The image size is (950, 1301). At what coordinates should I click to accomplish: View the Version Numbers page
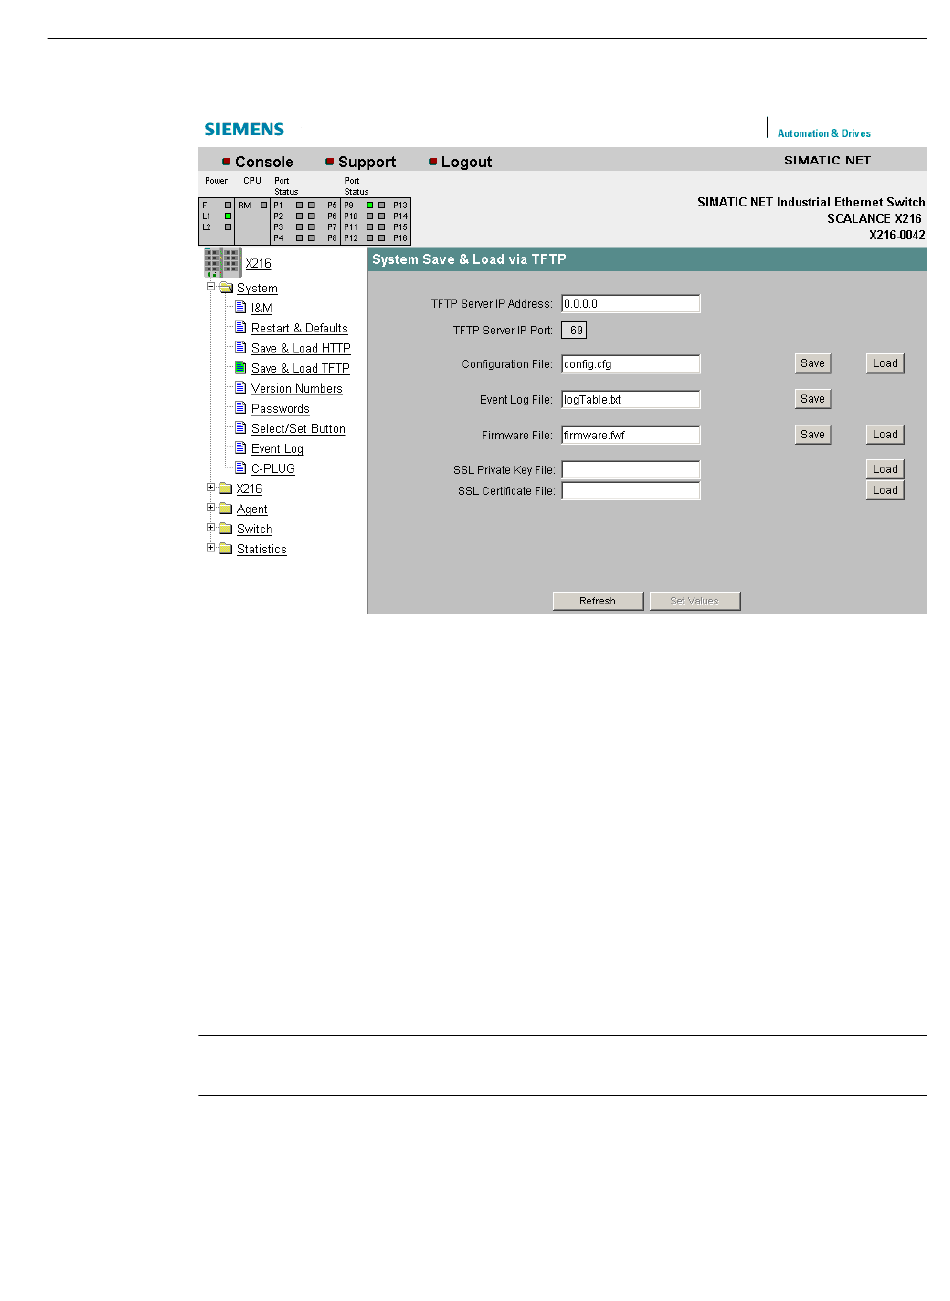[297, 388]
